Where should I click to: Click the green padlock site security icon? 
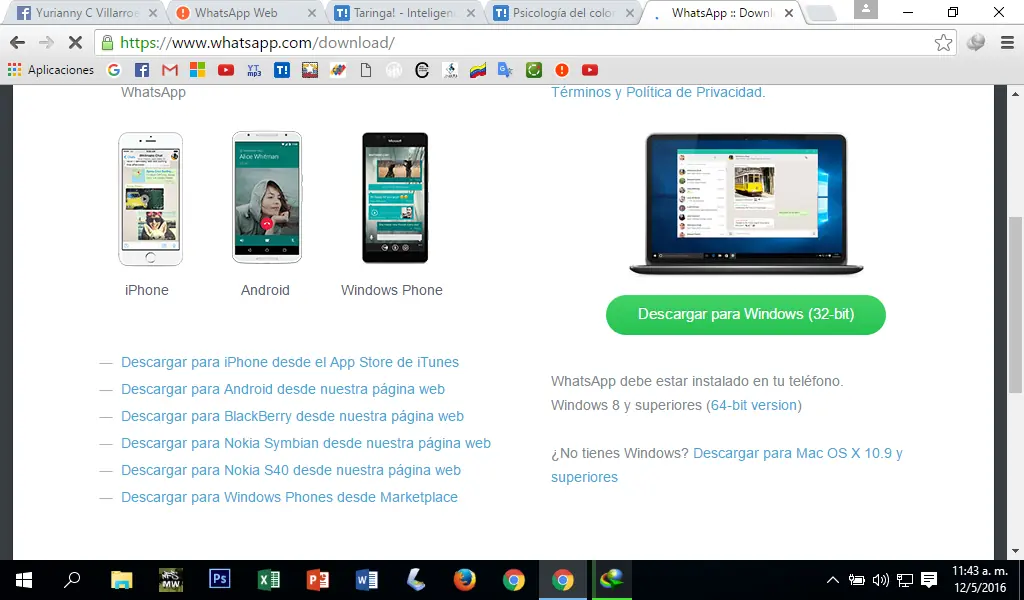[107, 42]
